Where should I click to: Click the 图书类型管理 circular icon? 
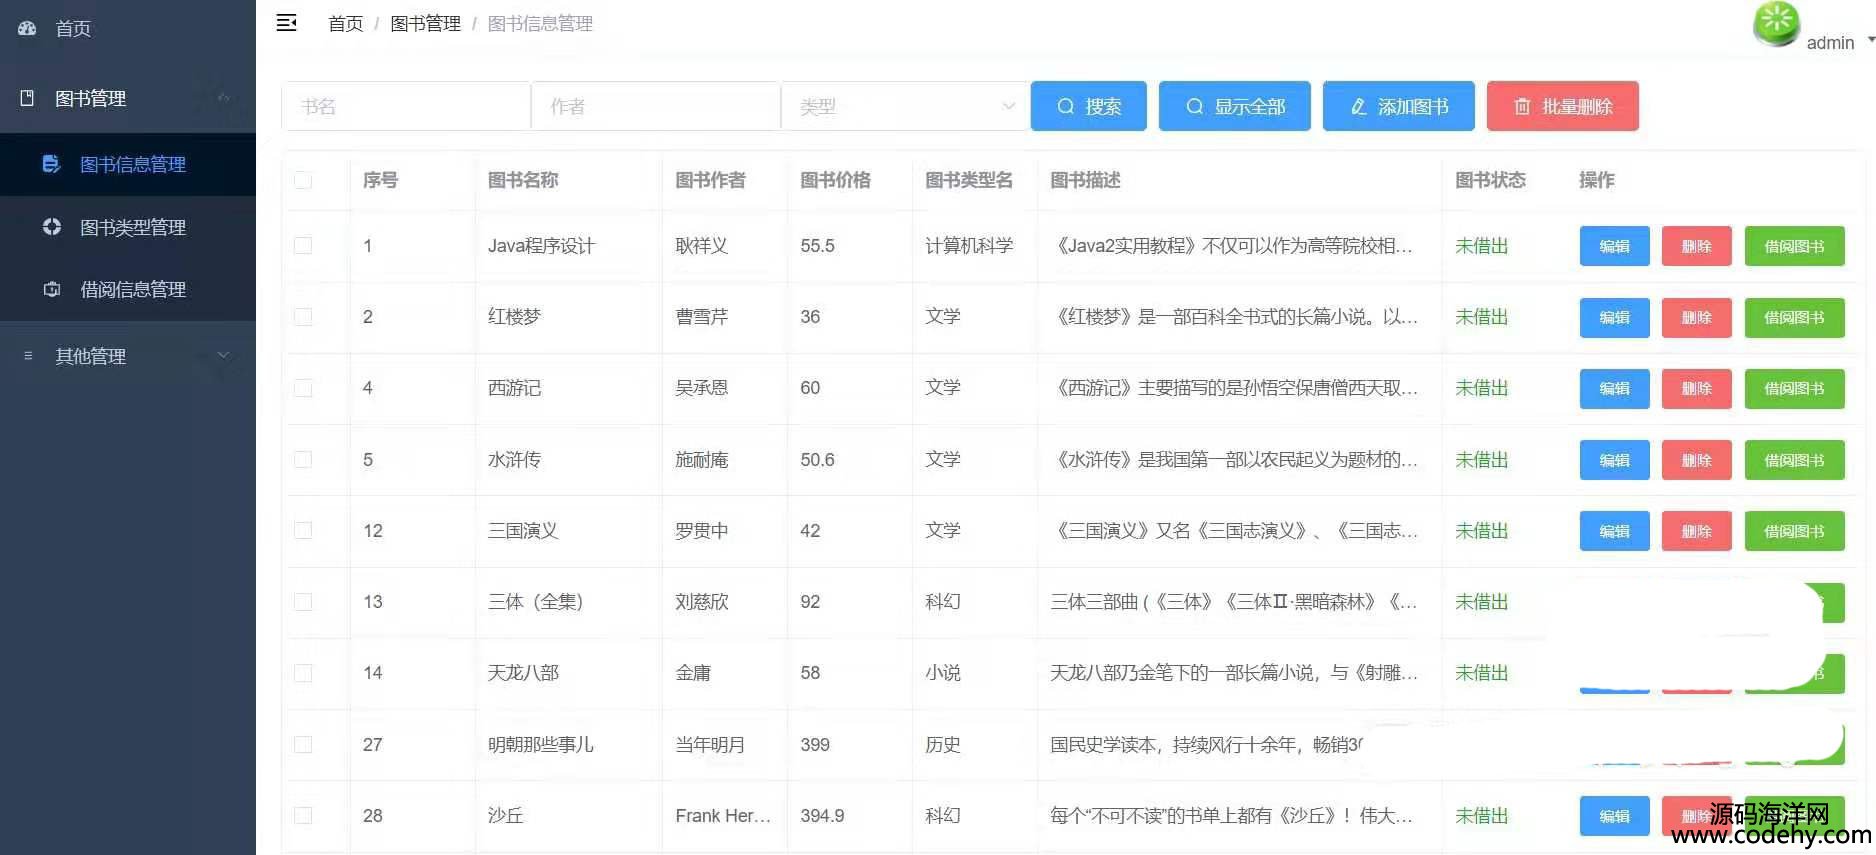tap(52, 227)
